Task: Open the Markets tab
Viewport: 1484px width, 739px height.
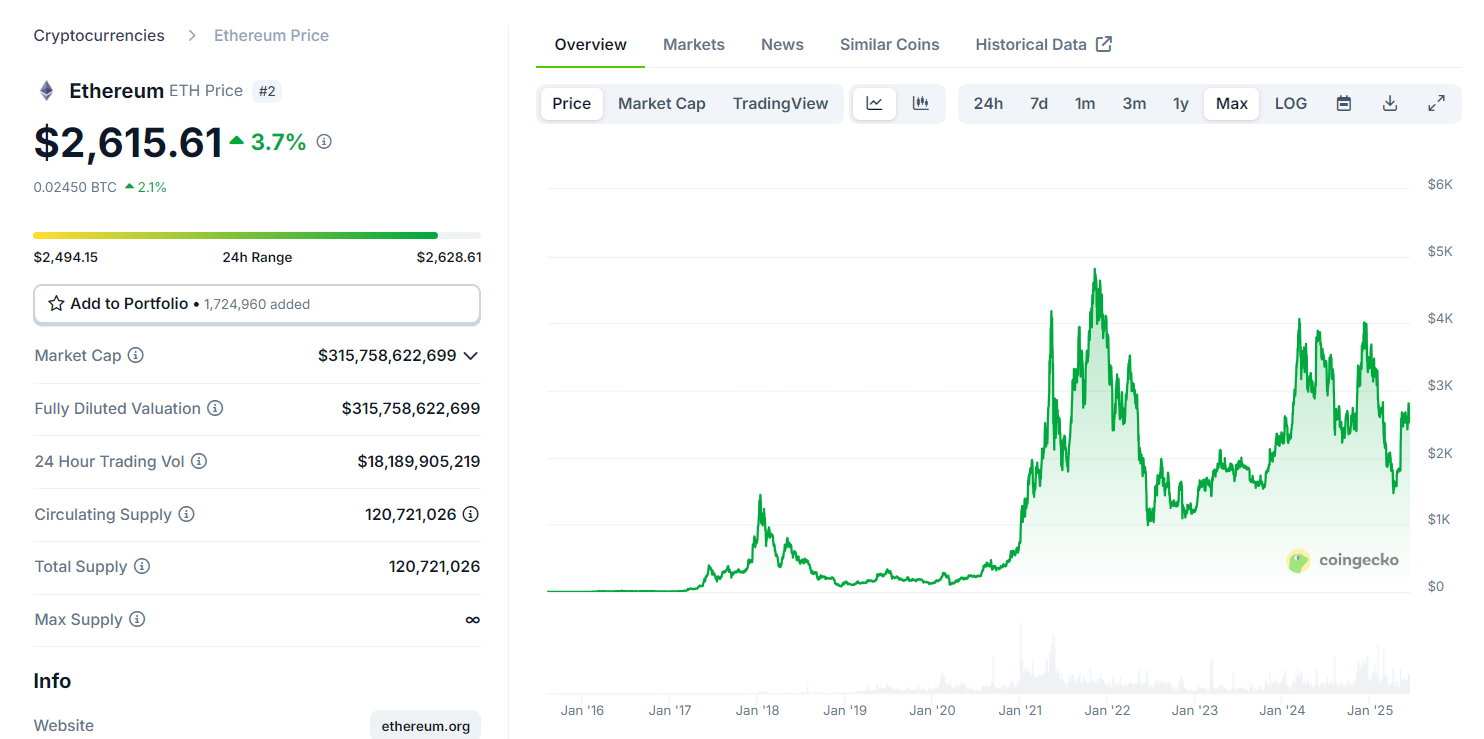Action: coord(694,44)
